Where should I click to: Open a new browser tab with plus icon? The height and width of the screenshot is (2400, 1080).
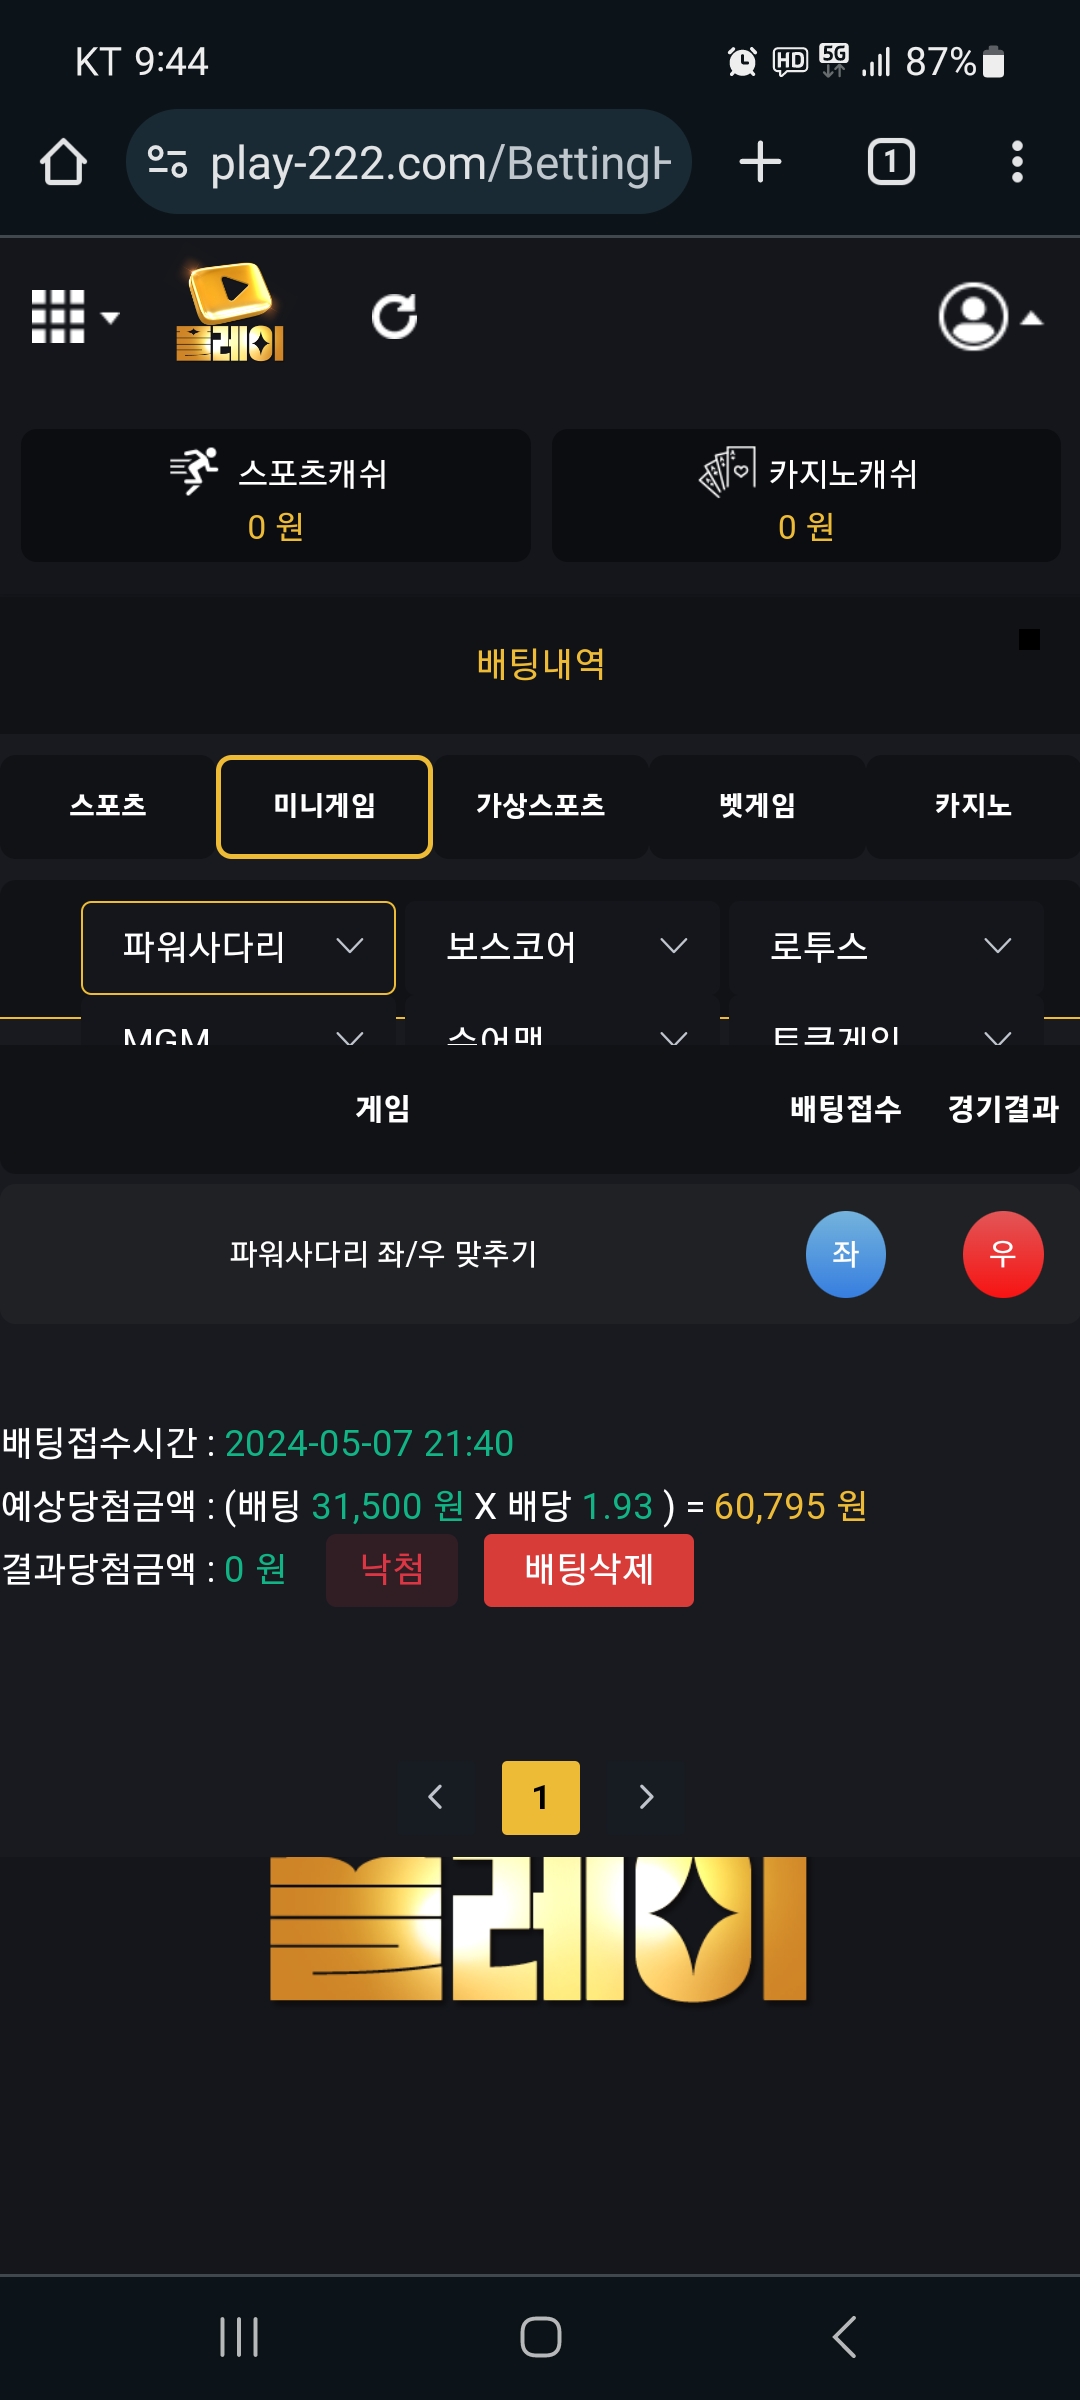760,162
